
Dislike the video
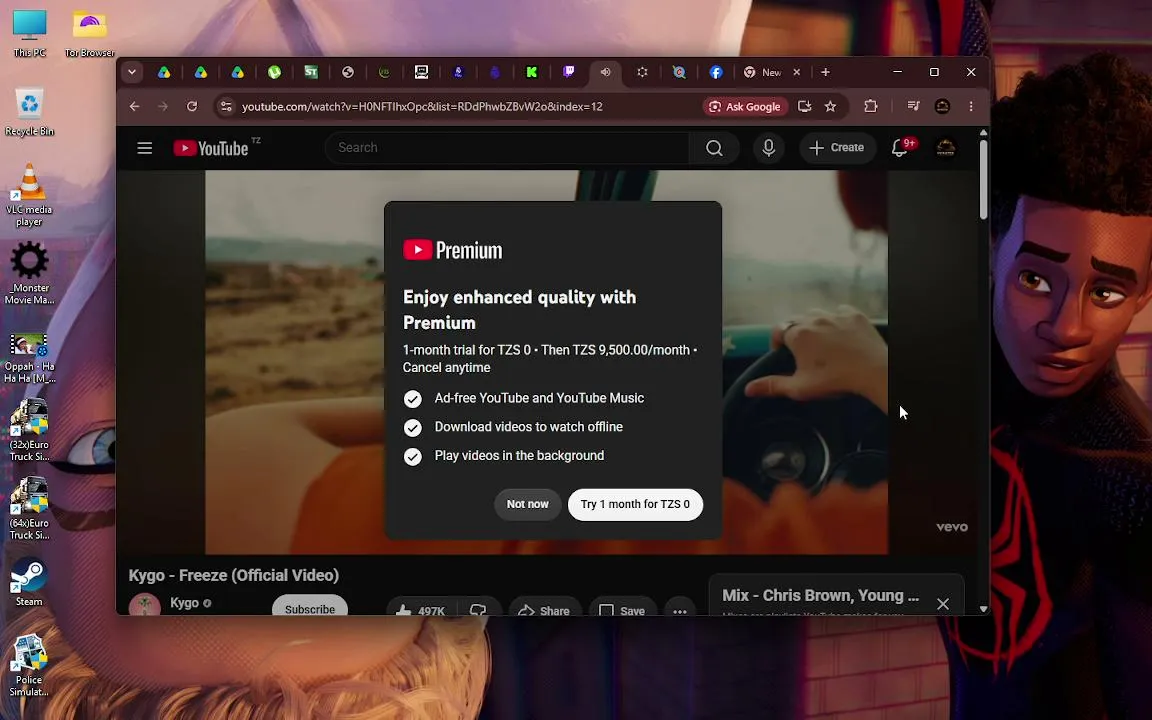tap(478, 610)
